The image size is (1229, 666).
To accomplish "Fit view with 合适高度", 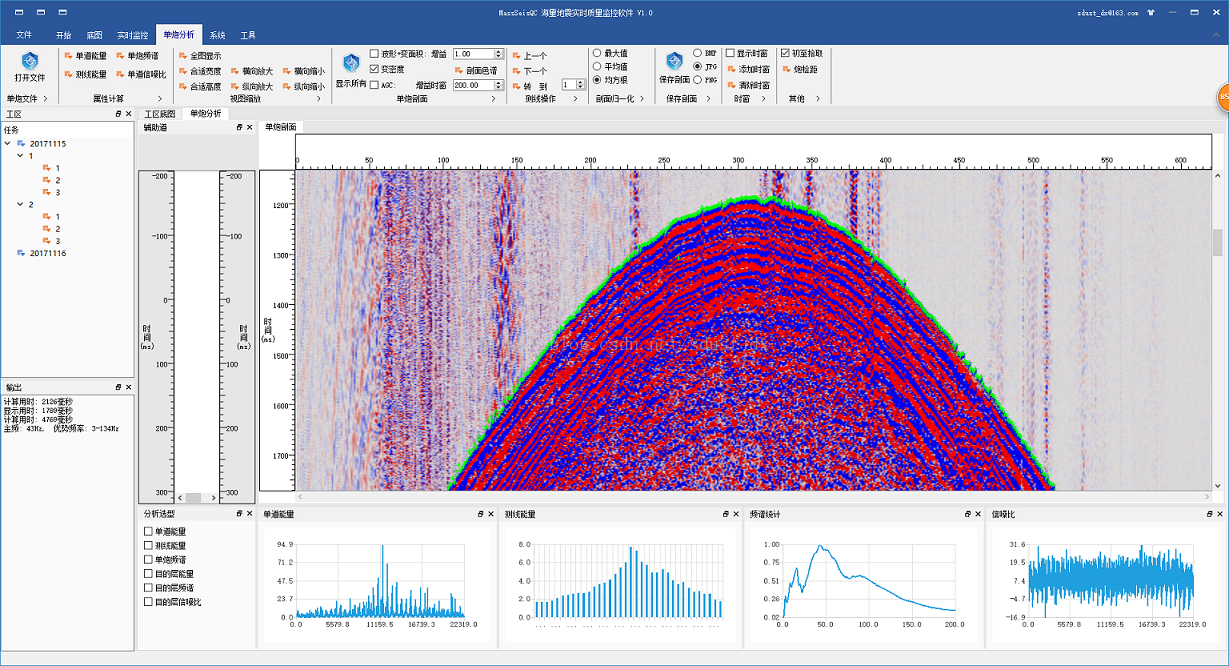I will click(200, 86).
